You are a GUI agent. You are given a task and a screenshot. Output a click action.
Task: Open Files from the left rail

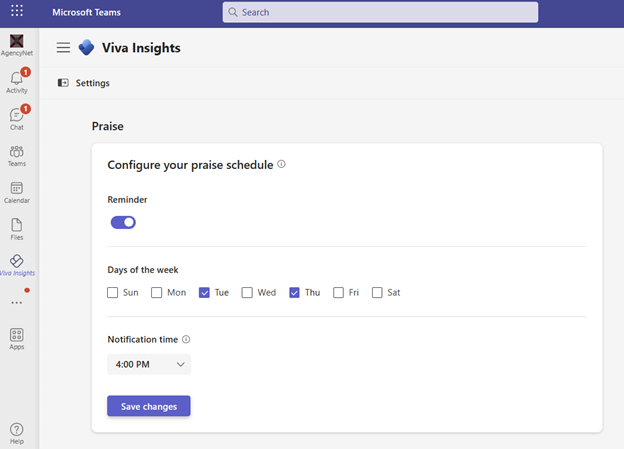coord(16,227)
